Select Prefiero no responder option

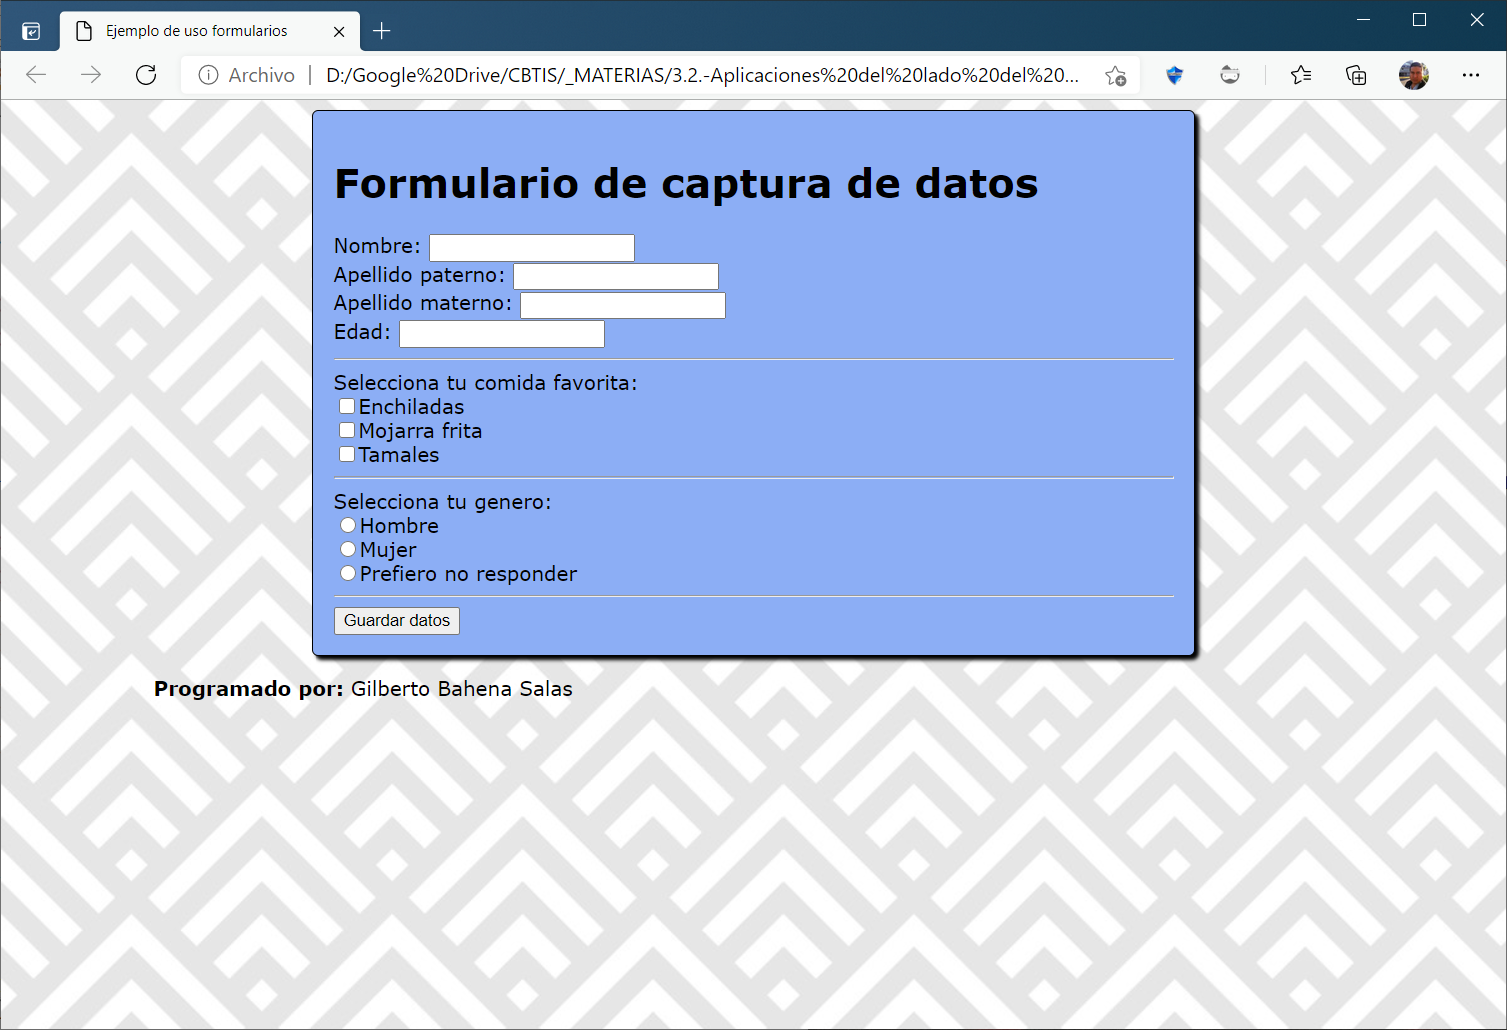pyautogui.click(x=348, y=572)
